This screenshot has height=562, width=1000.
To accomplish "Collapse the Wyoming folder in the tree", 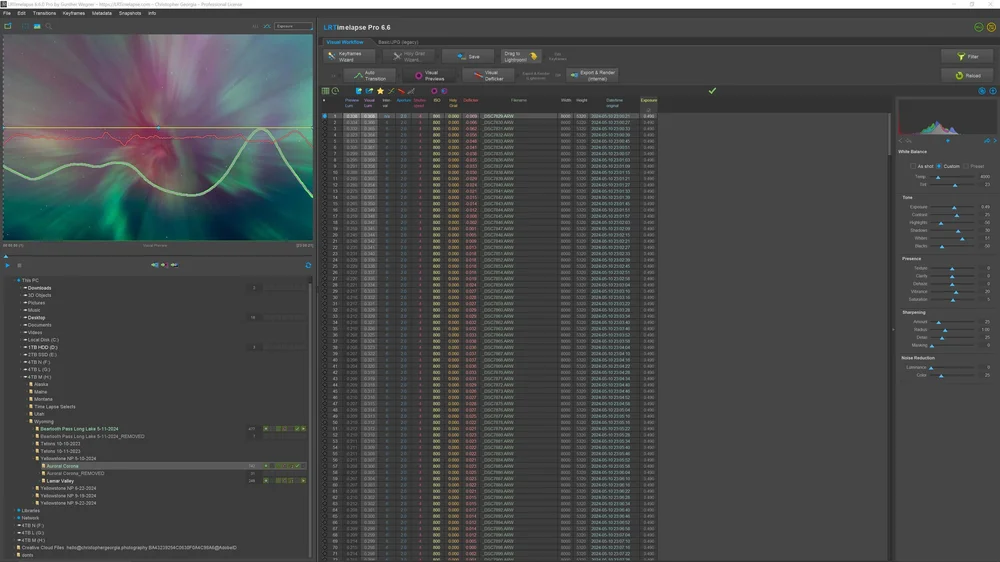I will click(x=27, y=422).
